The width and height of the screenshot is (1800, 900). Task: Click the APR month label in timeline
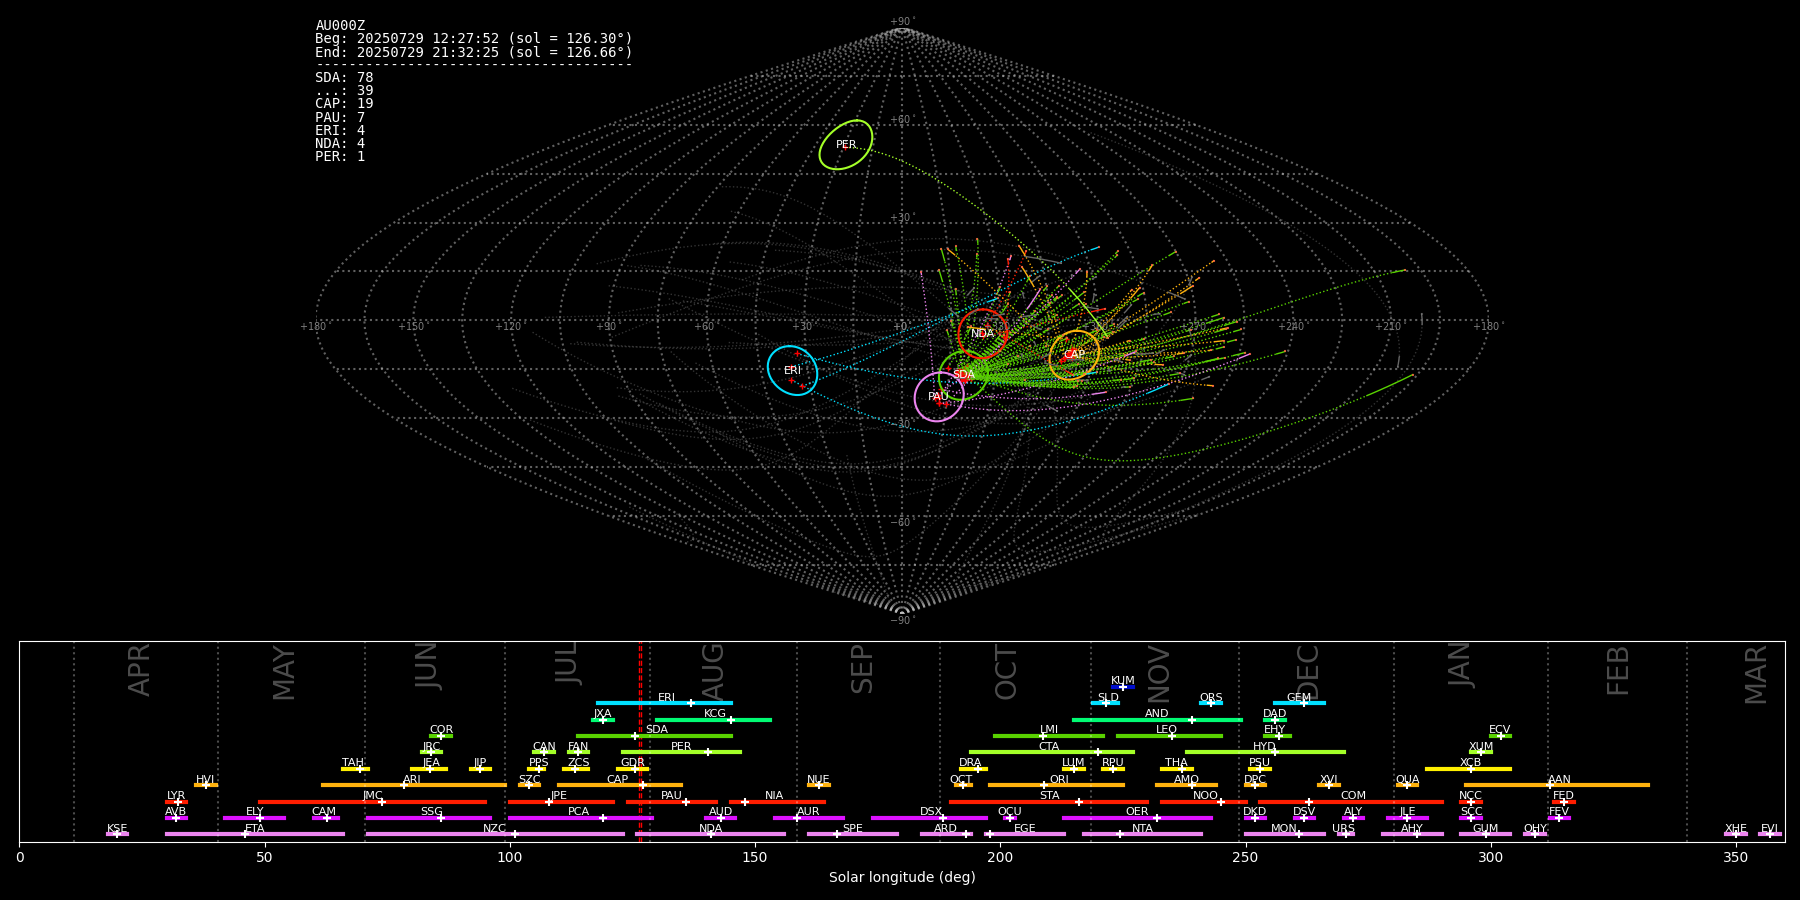tap(139, 669)
